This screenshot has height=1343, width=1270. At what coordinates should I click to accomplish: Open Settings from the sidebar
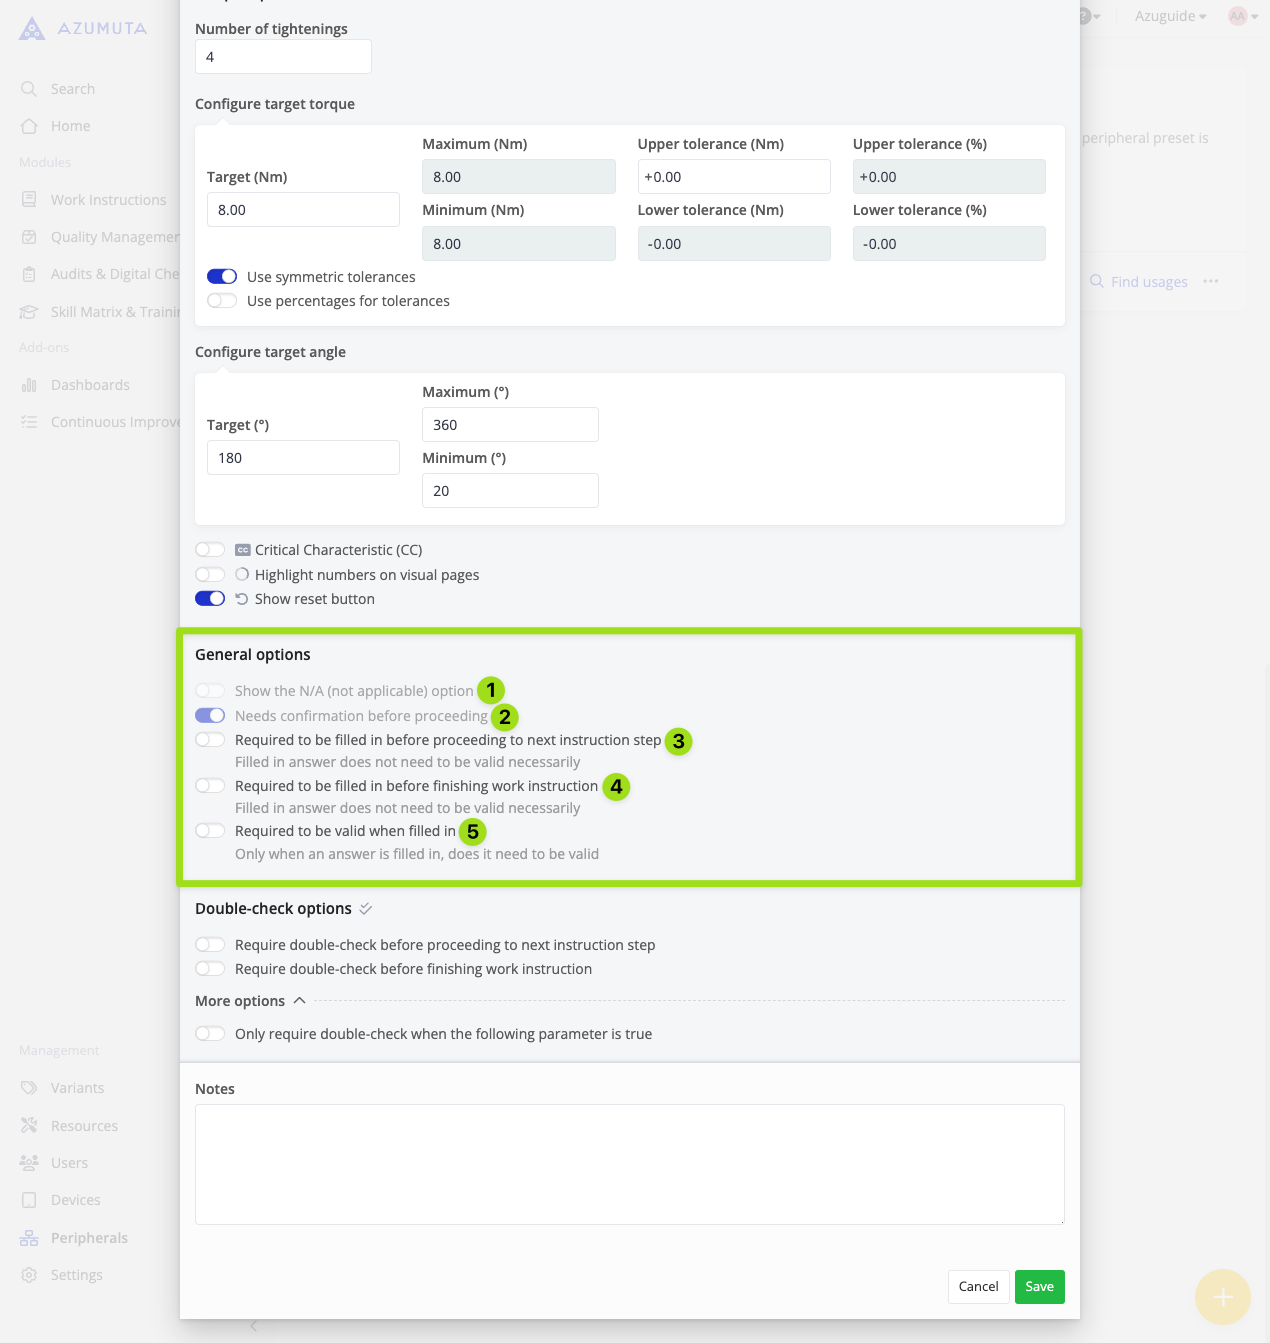point(29,1274)
